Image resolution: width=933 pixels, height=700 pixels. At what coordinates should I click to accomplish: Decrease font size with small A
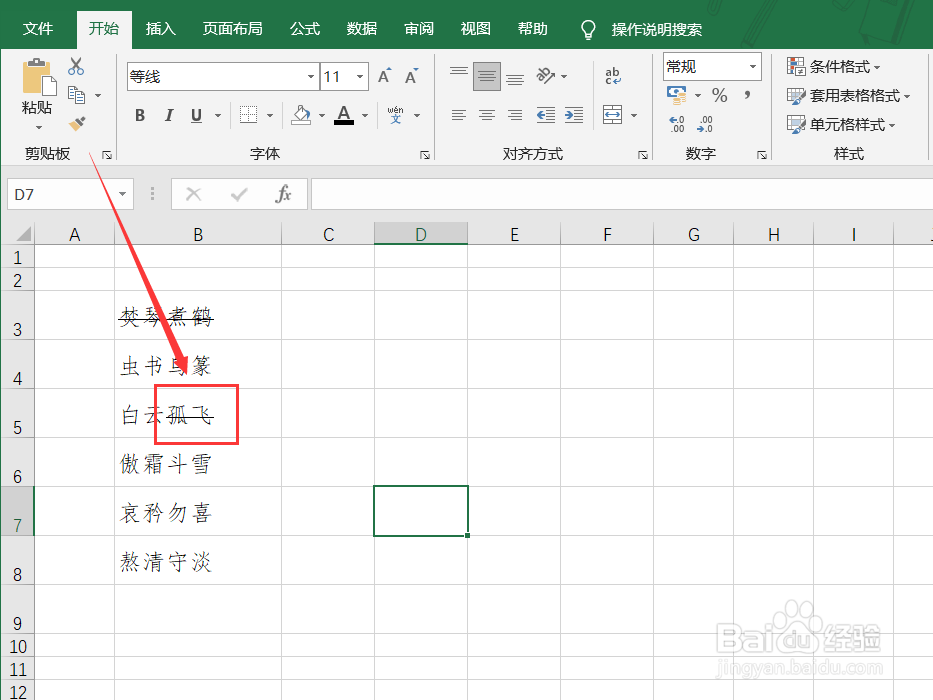point(411,76)
